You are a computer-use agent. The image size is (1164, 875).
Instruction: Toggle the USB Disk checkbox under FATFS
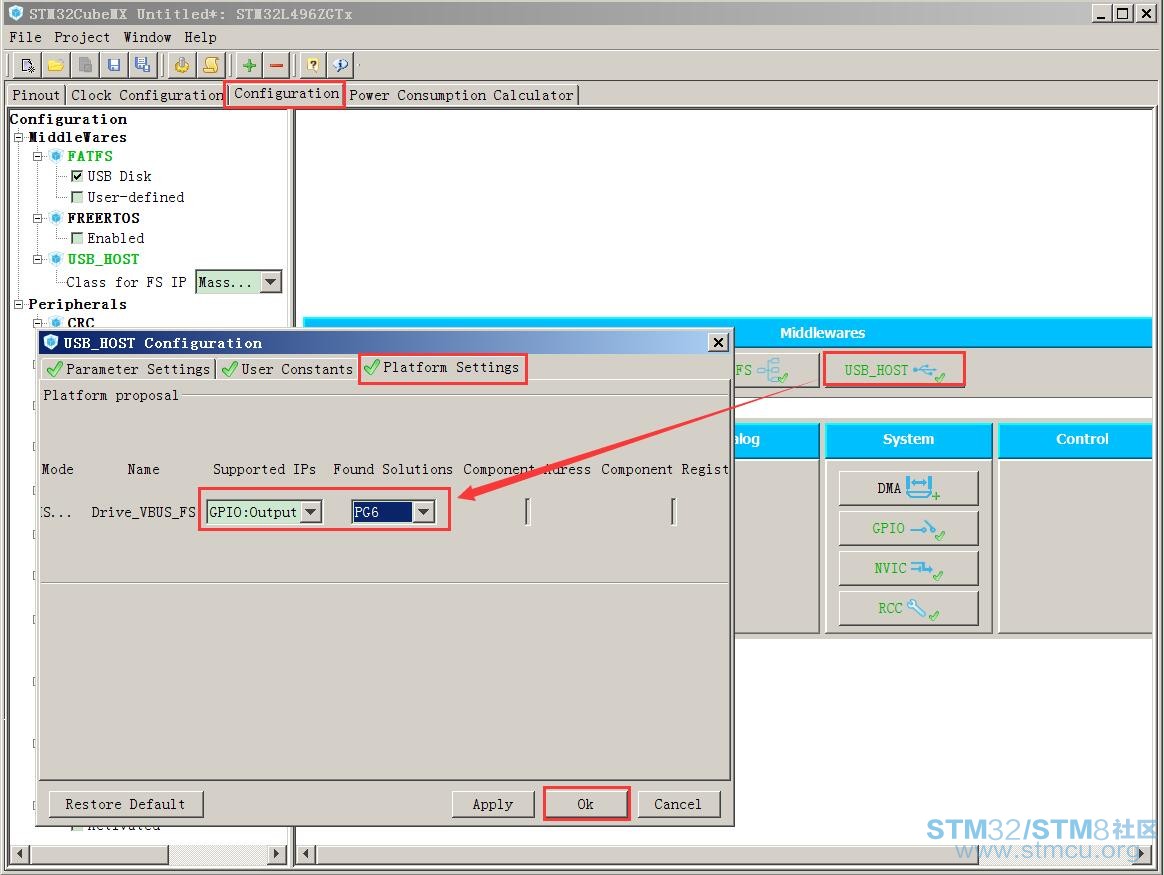[77, 177]
